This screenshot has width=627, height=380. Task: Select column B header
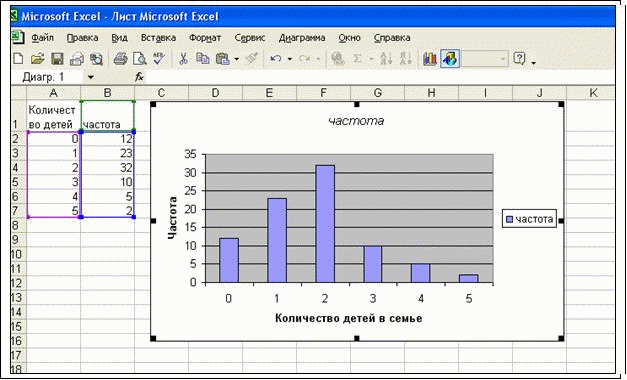click(108, 93)
